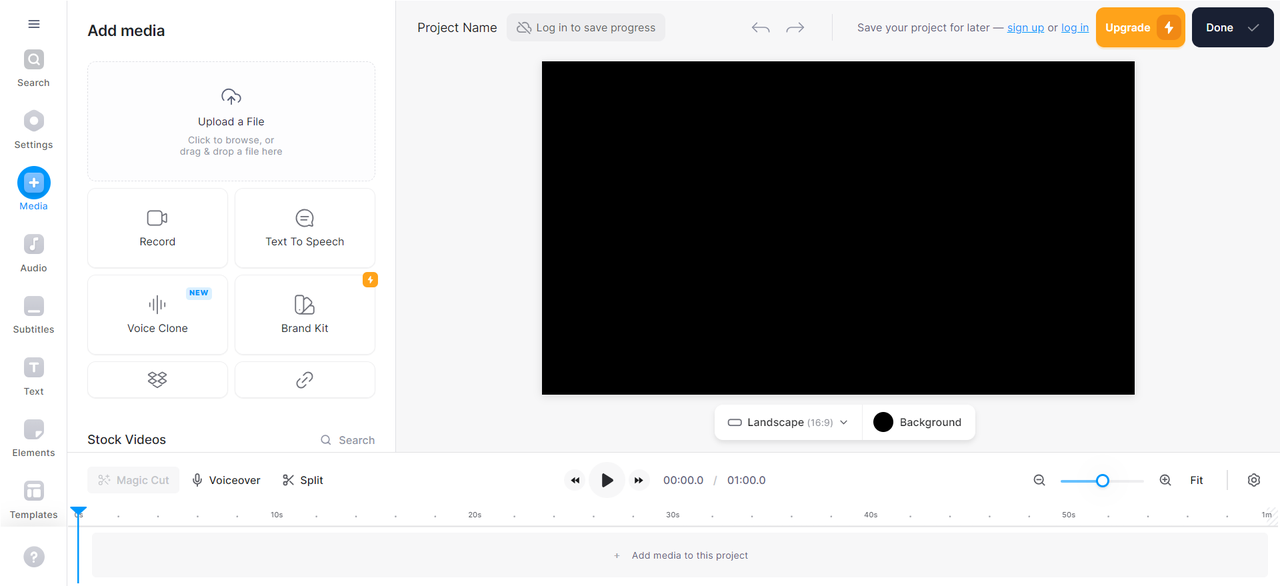Follow the log in link
1280x586 pixels.
[x=1075, y=28]
